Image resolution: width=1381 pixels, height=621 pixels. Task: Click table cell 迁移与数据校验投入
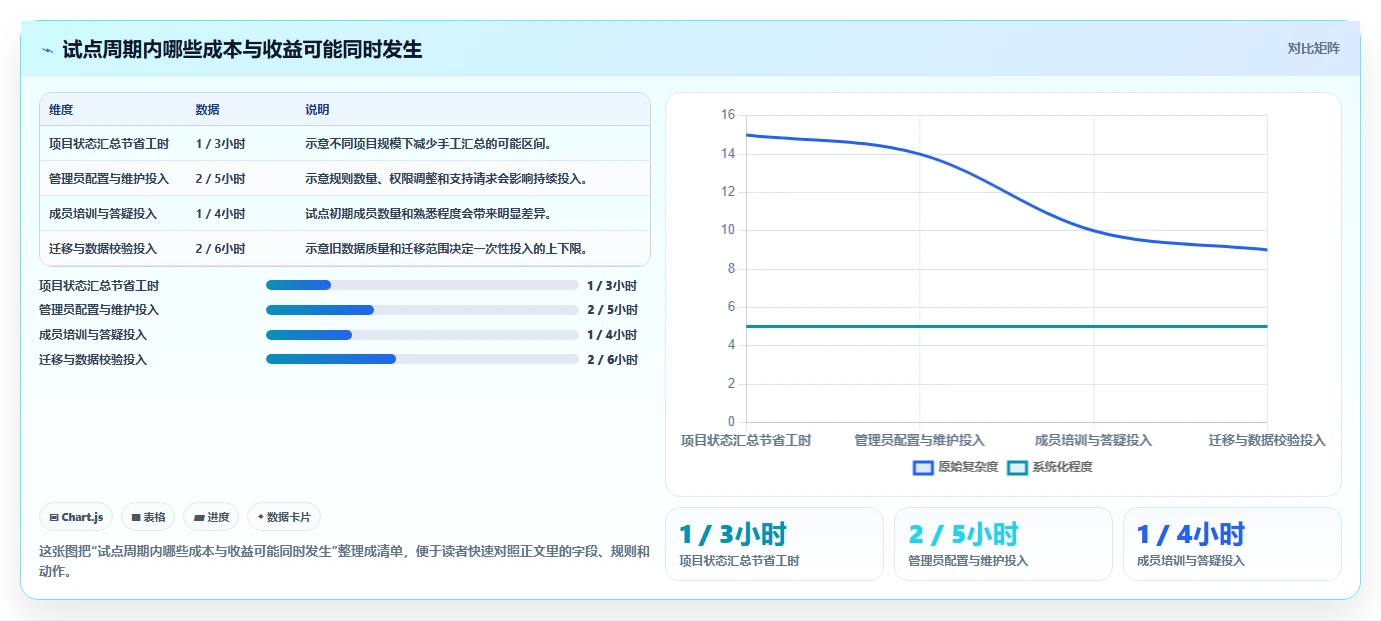[x=103, y=249]
